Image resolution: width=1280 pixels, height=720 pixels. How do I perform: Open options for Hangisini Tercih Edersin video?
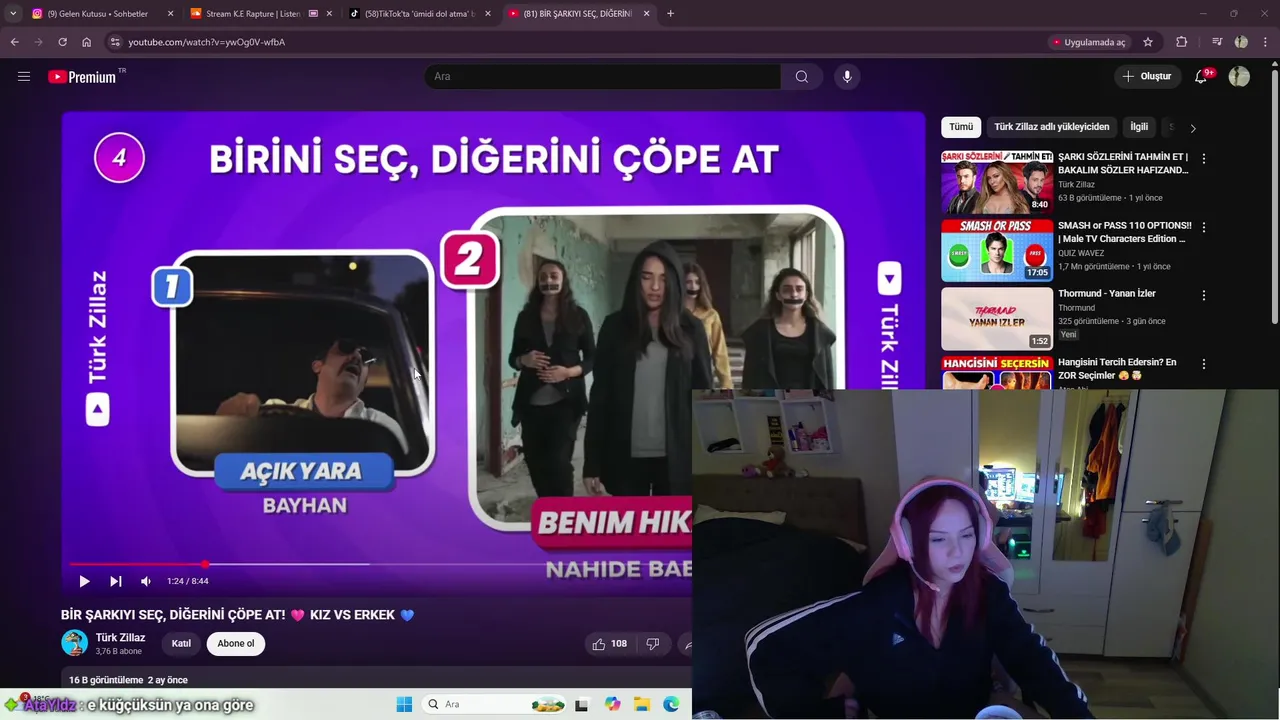coord(1203,364)
